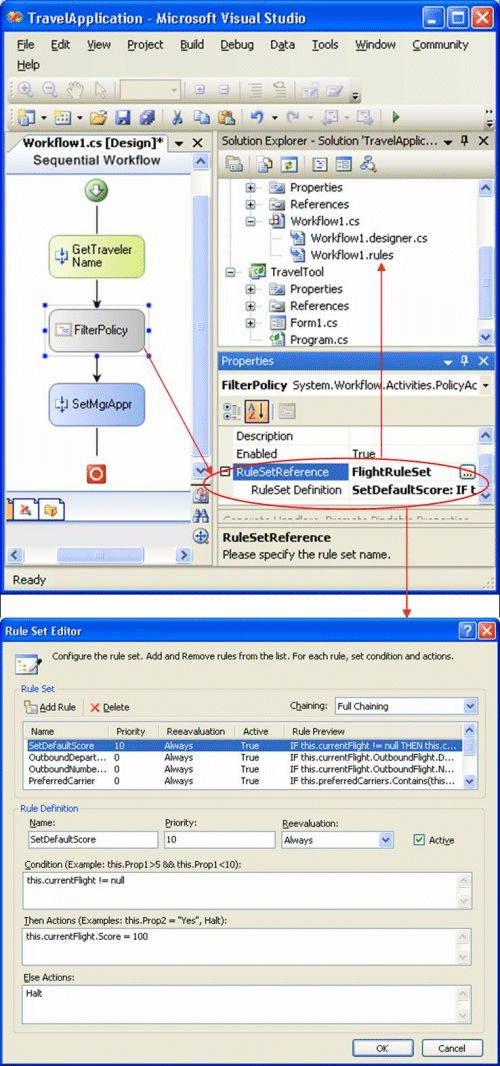Pin the Properties panel
The height and width of the screenshot is (1066, 500).
(x=465, y=361)
